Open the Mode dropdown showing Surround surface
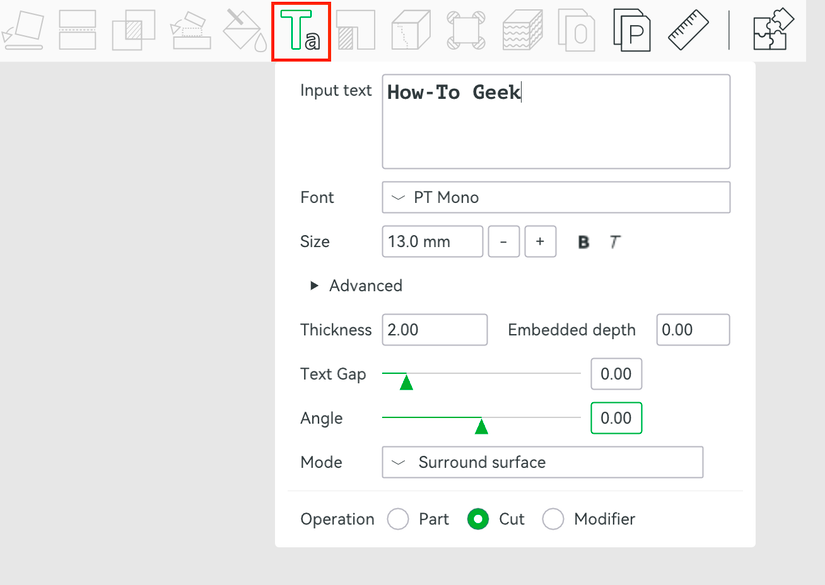The image size is (825, 585). point(542,462)
